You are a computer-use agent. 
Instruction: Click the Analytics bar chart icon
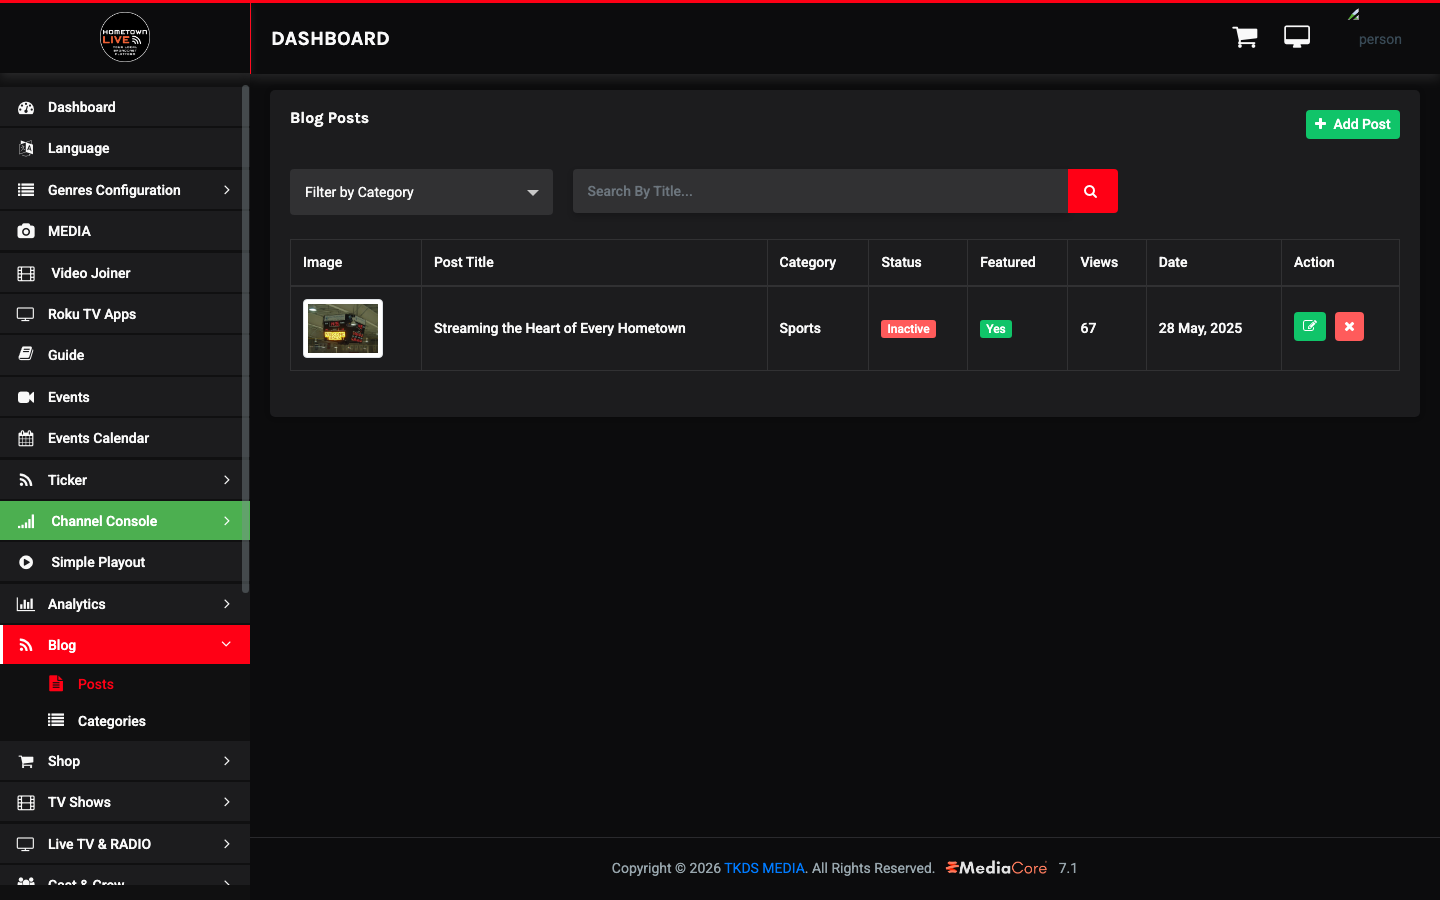[x=26, y=604]
